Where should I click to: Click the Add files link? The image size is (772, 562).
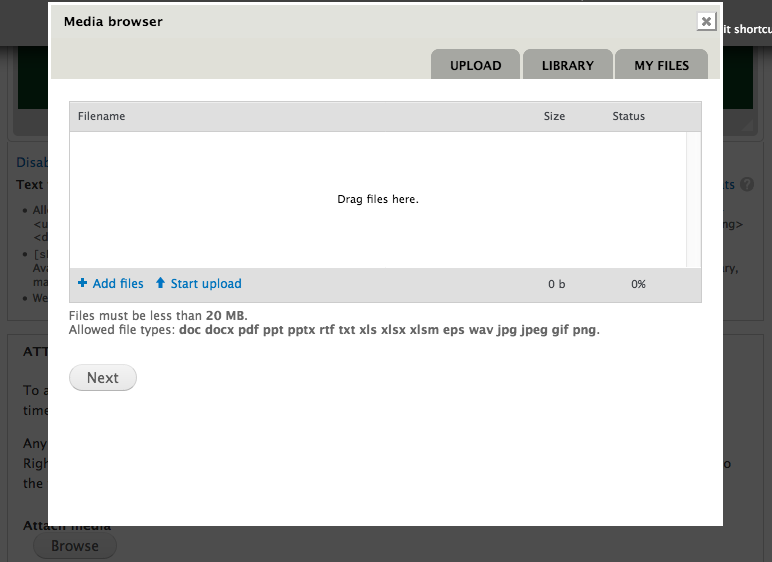(118, 284)
